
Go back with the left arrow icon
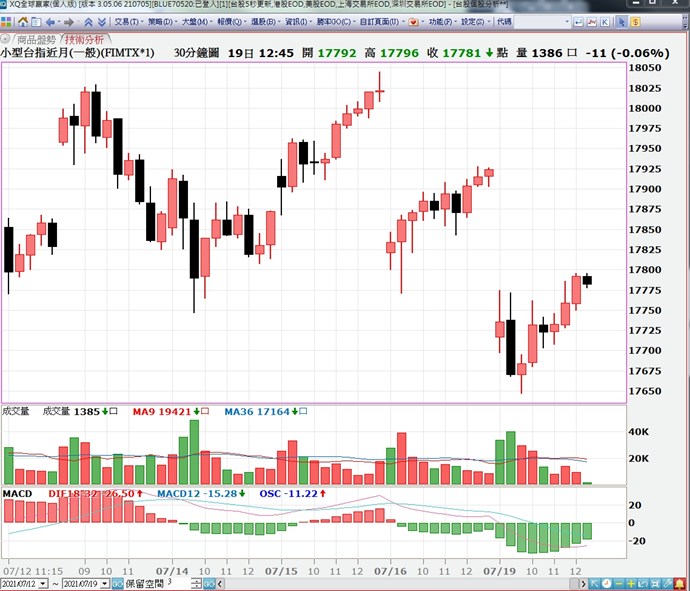pos(50,22)
